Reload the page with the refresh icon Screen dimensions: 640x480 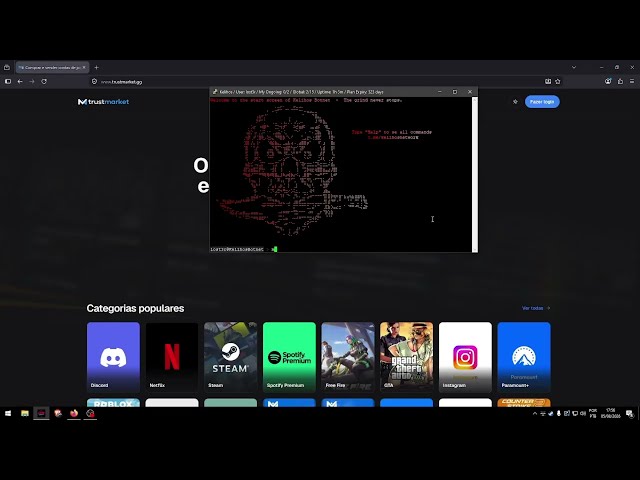point(44,82)
